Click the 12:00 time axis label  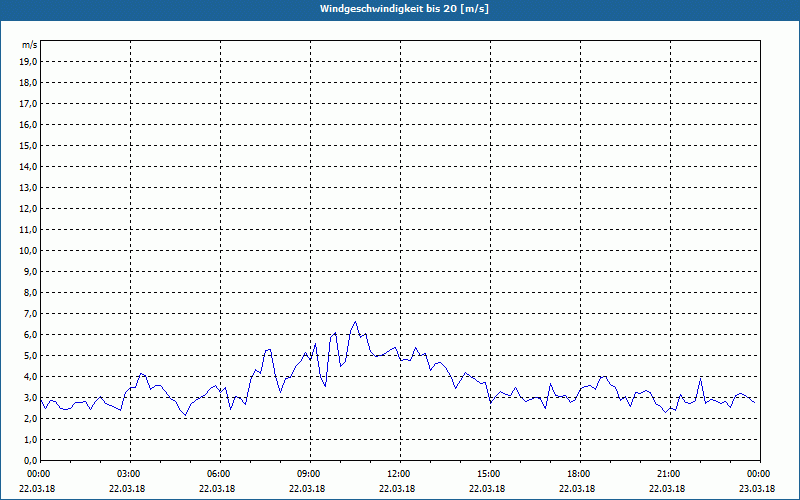pyautogui.click(x=398, y=474)
